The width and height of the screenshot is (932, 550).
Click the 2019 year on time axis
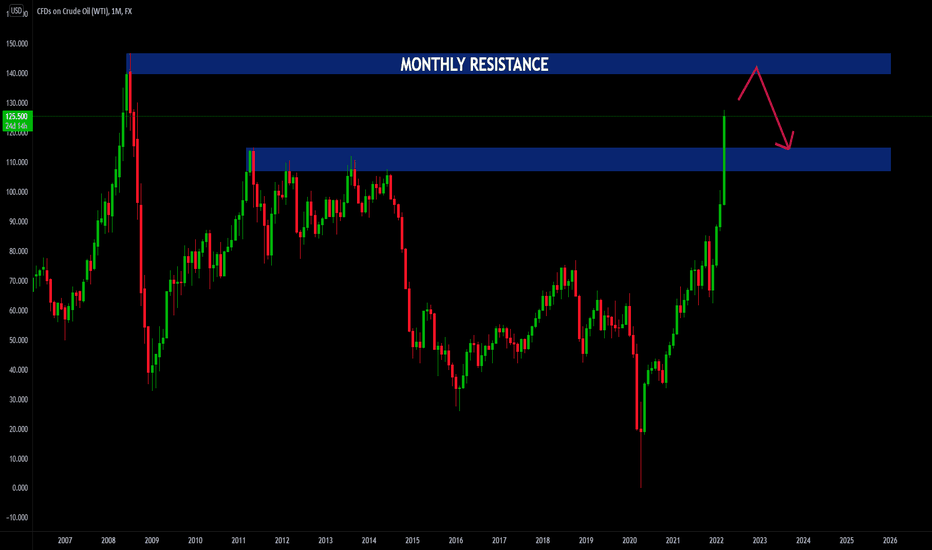pos(586,540)
